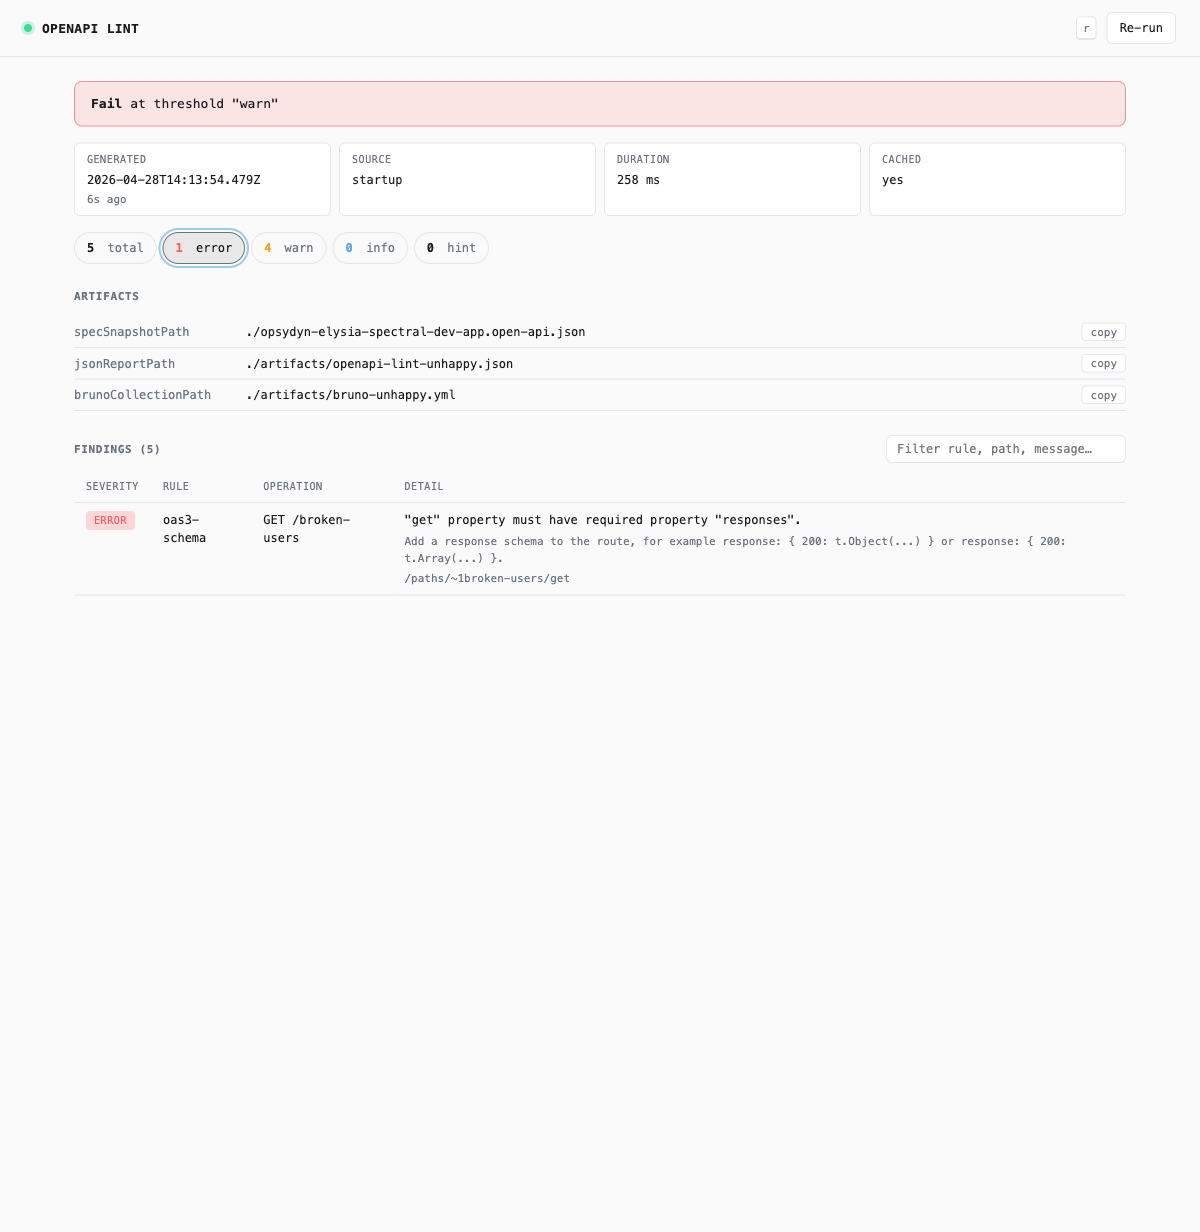Click the 'Add a response schema' hint text
1200x1232 pixels.
[735, 549]
